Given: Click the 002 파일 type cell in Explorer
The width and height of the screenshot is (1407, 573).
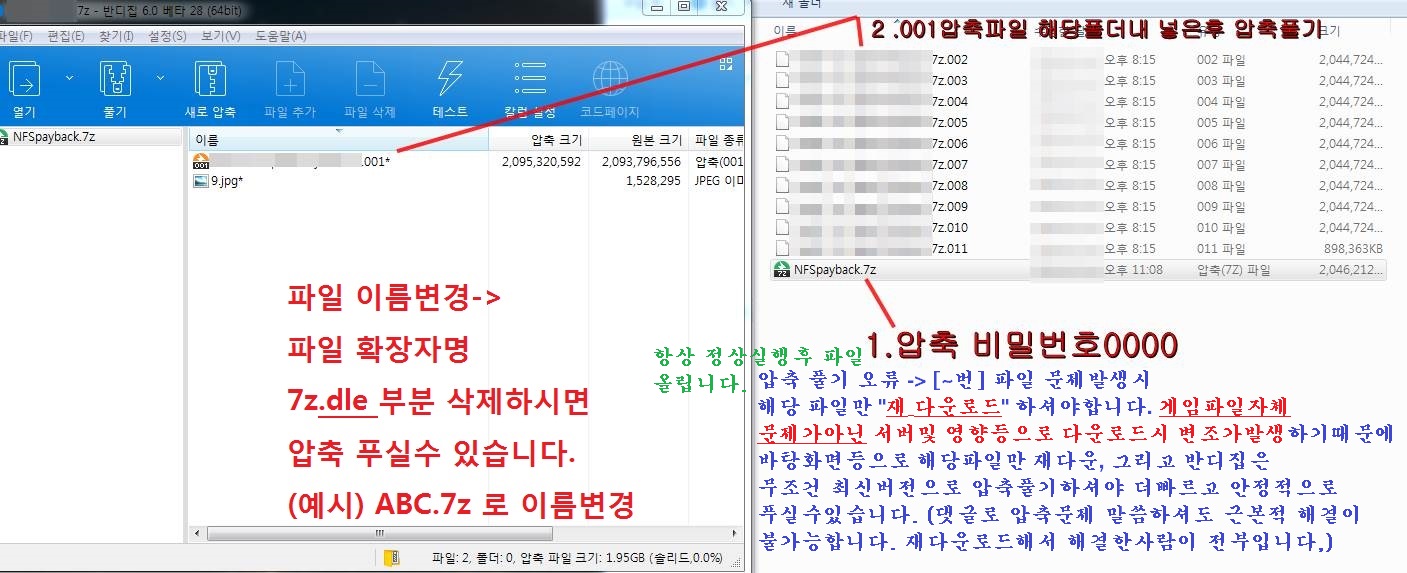Looking at the screenshot, I should [x=1221, y=59].
